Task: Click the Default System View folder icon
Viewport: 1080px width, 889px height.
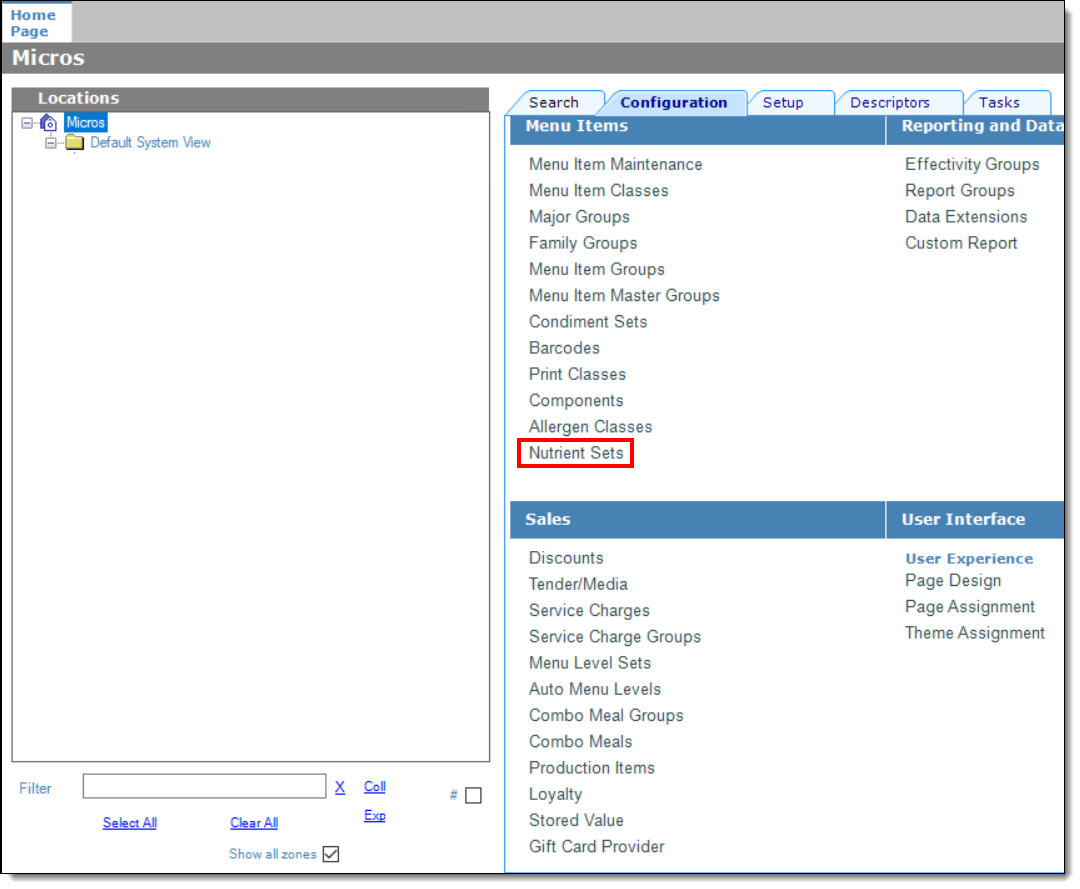Action: point(74,143)
